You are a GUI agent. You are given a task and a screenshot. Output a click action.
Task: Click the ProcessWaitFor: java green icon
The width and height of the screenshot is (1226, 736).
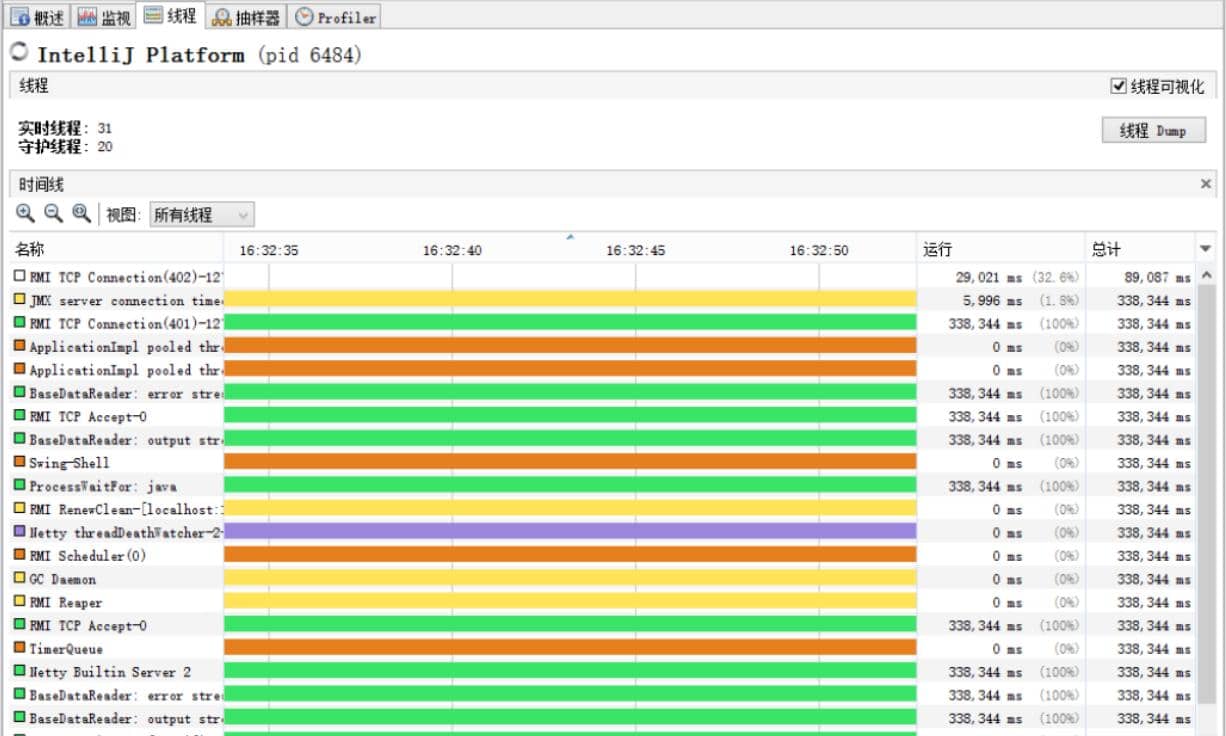[x=19, y=485]
